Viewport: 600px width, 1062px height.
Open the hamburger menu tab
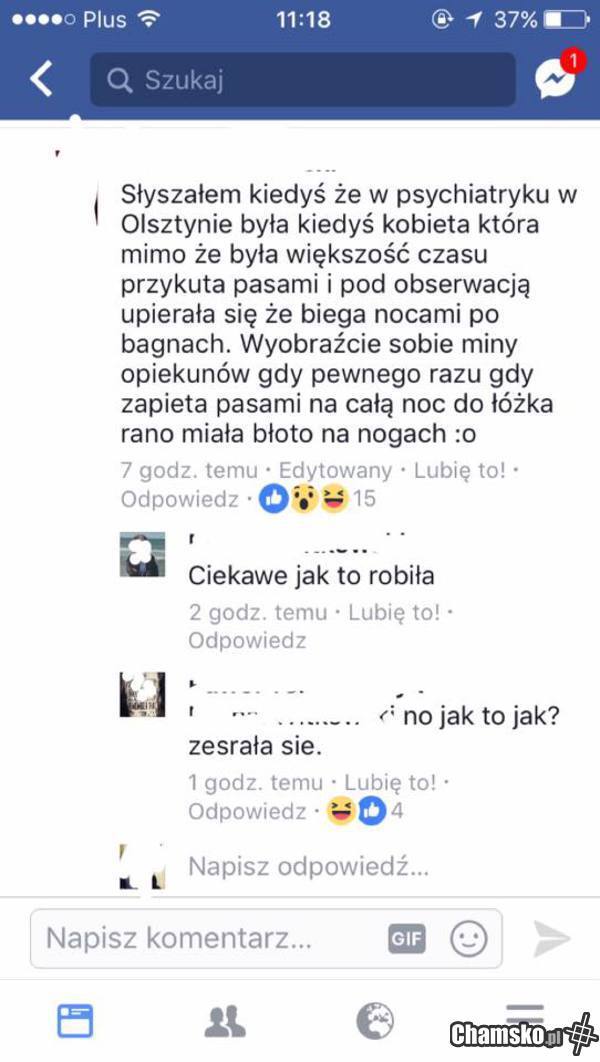click(525, 1014)
